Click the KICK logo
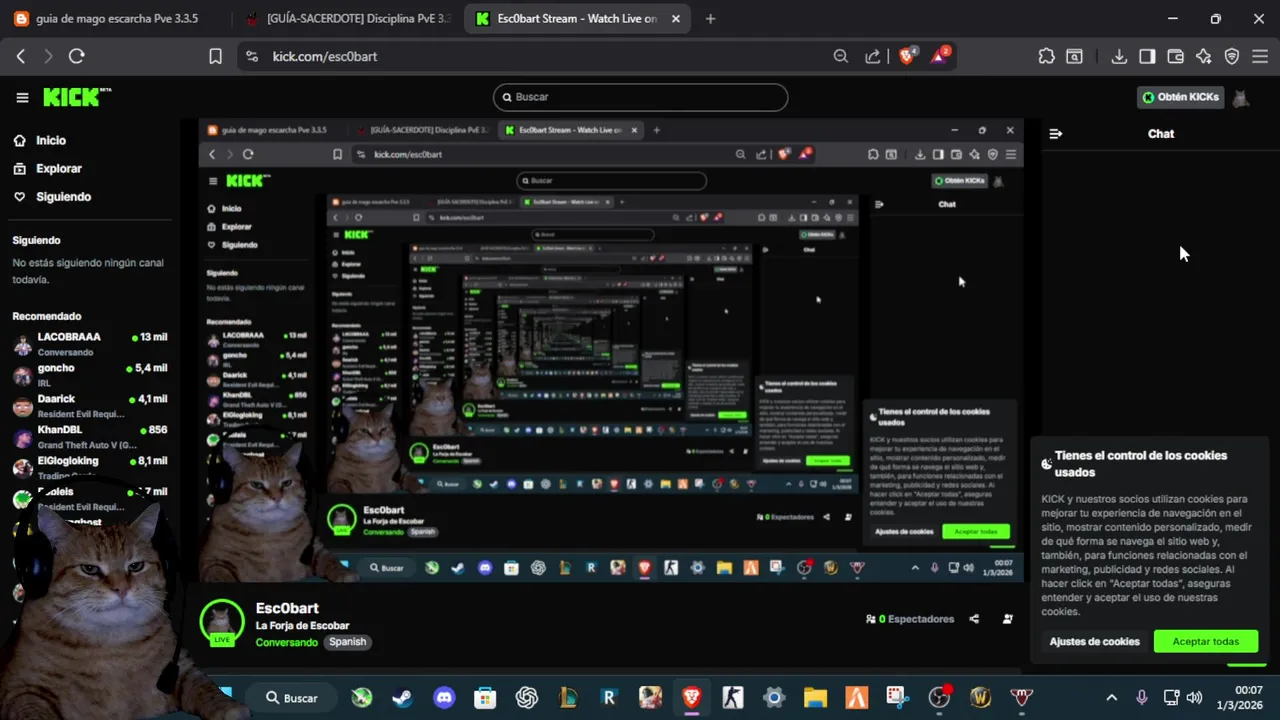Viewport: 1280px width, 720px height. pyautogui.click(x=76, y=97)
